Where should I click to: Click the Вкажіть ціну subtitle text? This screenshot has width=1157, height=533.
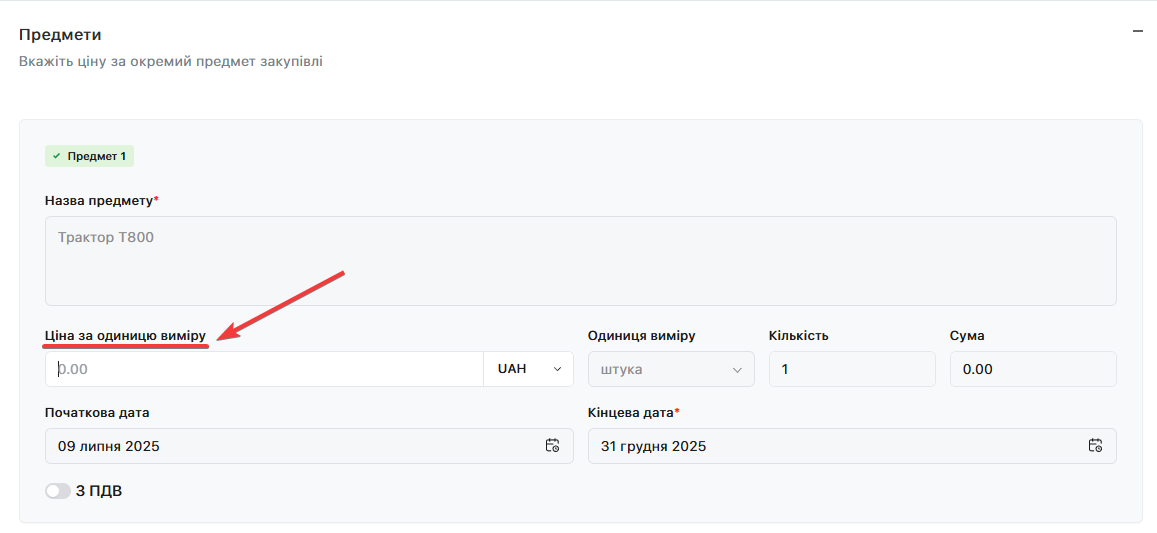click(170, 61)
